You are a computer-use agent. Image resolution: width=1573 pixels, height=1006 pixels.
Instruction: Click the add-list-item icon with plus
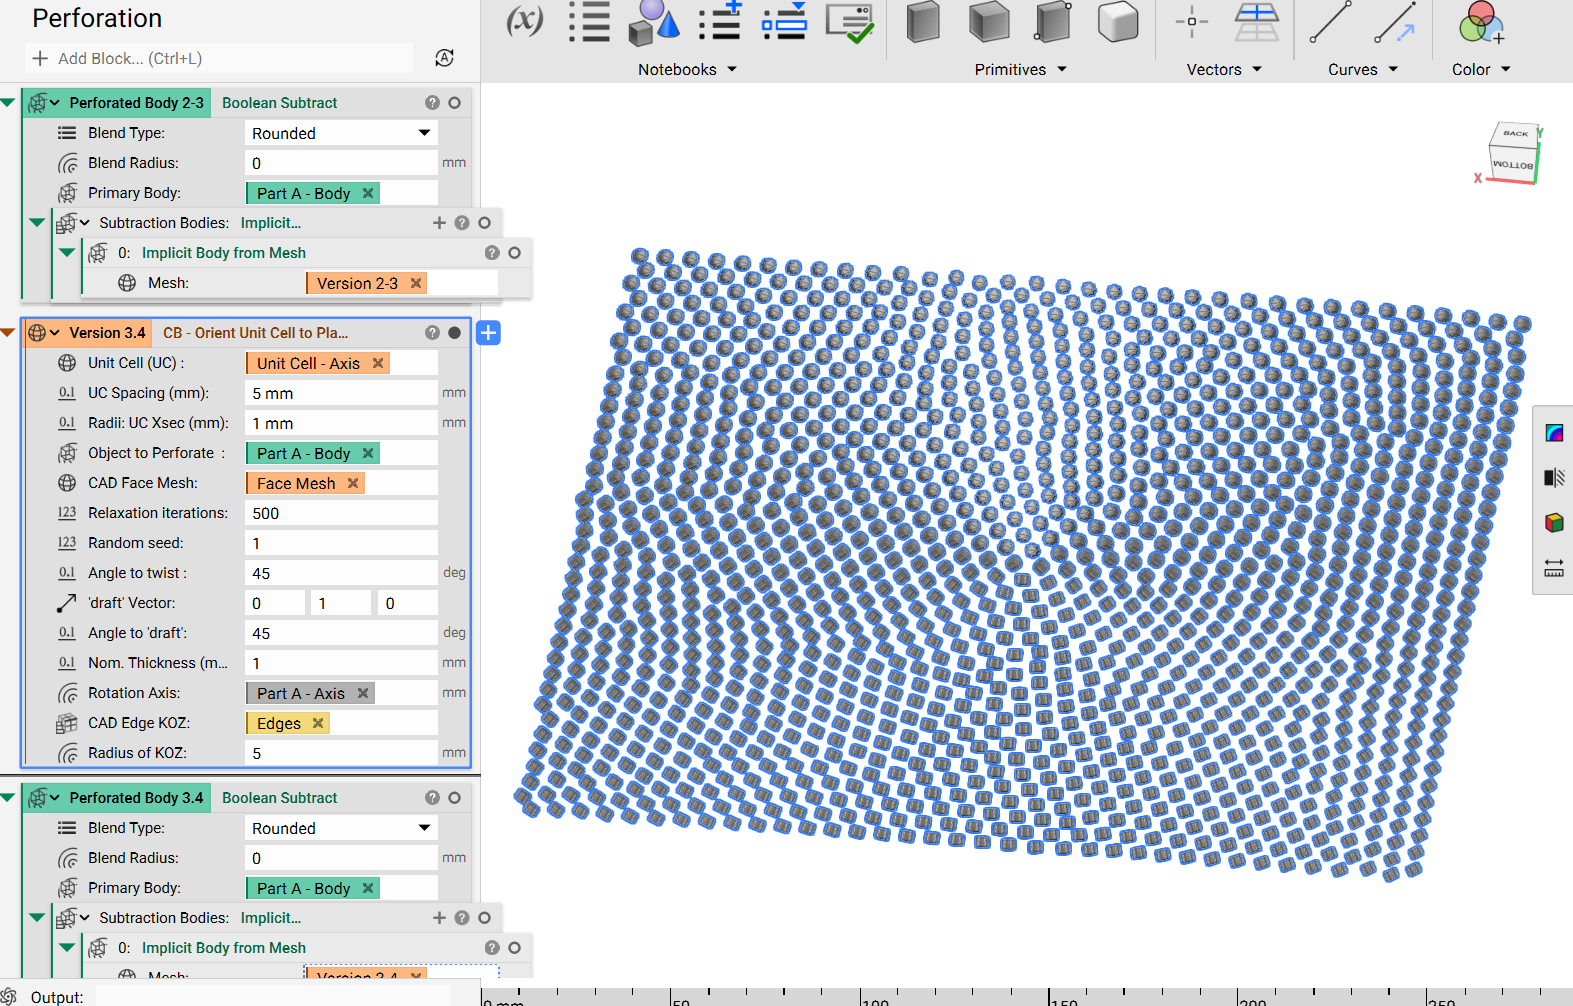click(720, 22)
